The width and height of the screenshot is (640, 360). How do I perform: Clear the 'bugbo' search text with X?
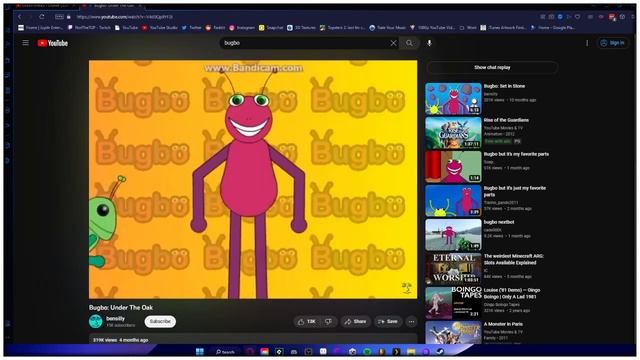tap(393, 43)
